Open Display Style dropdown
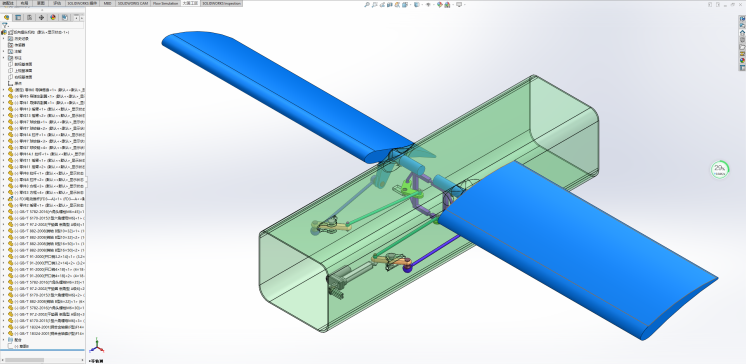746x364 pixels. [x=419, y=5]
